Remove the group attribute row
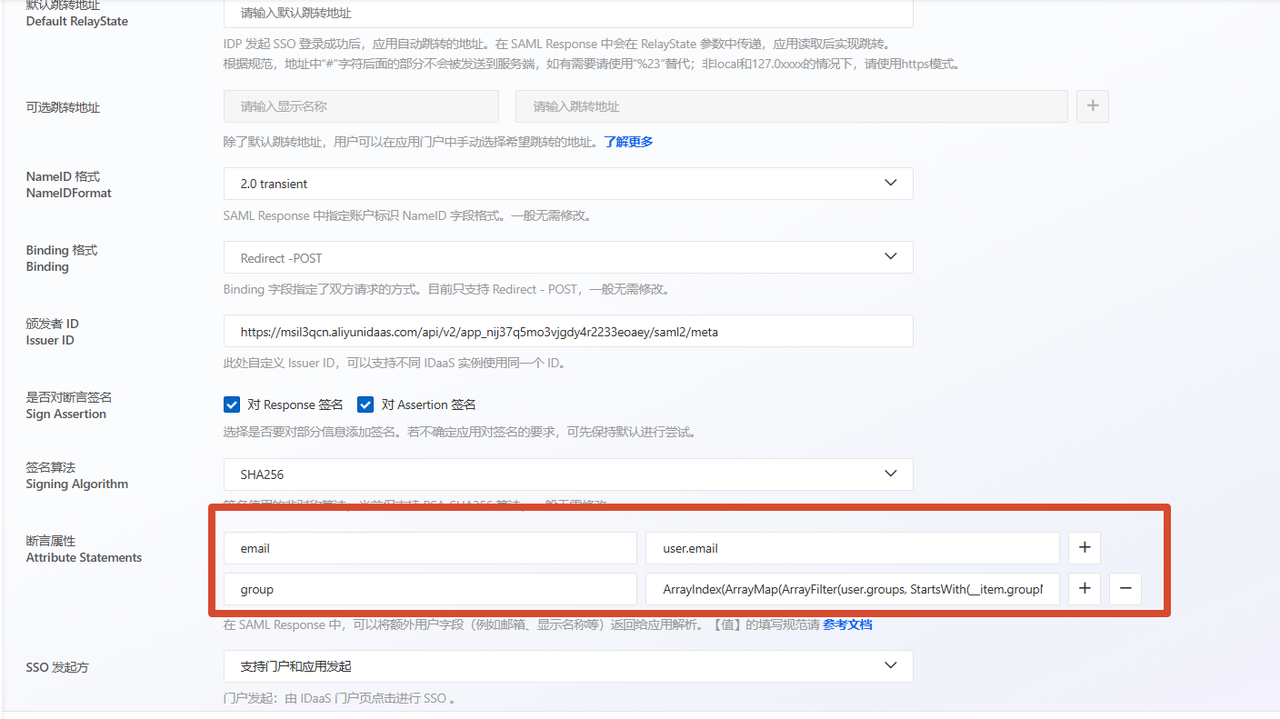 (x=1125, y=589)
